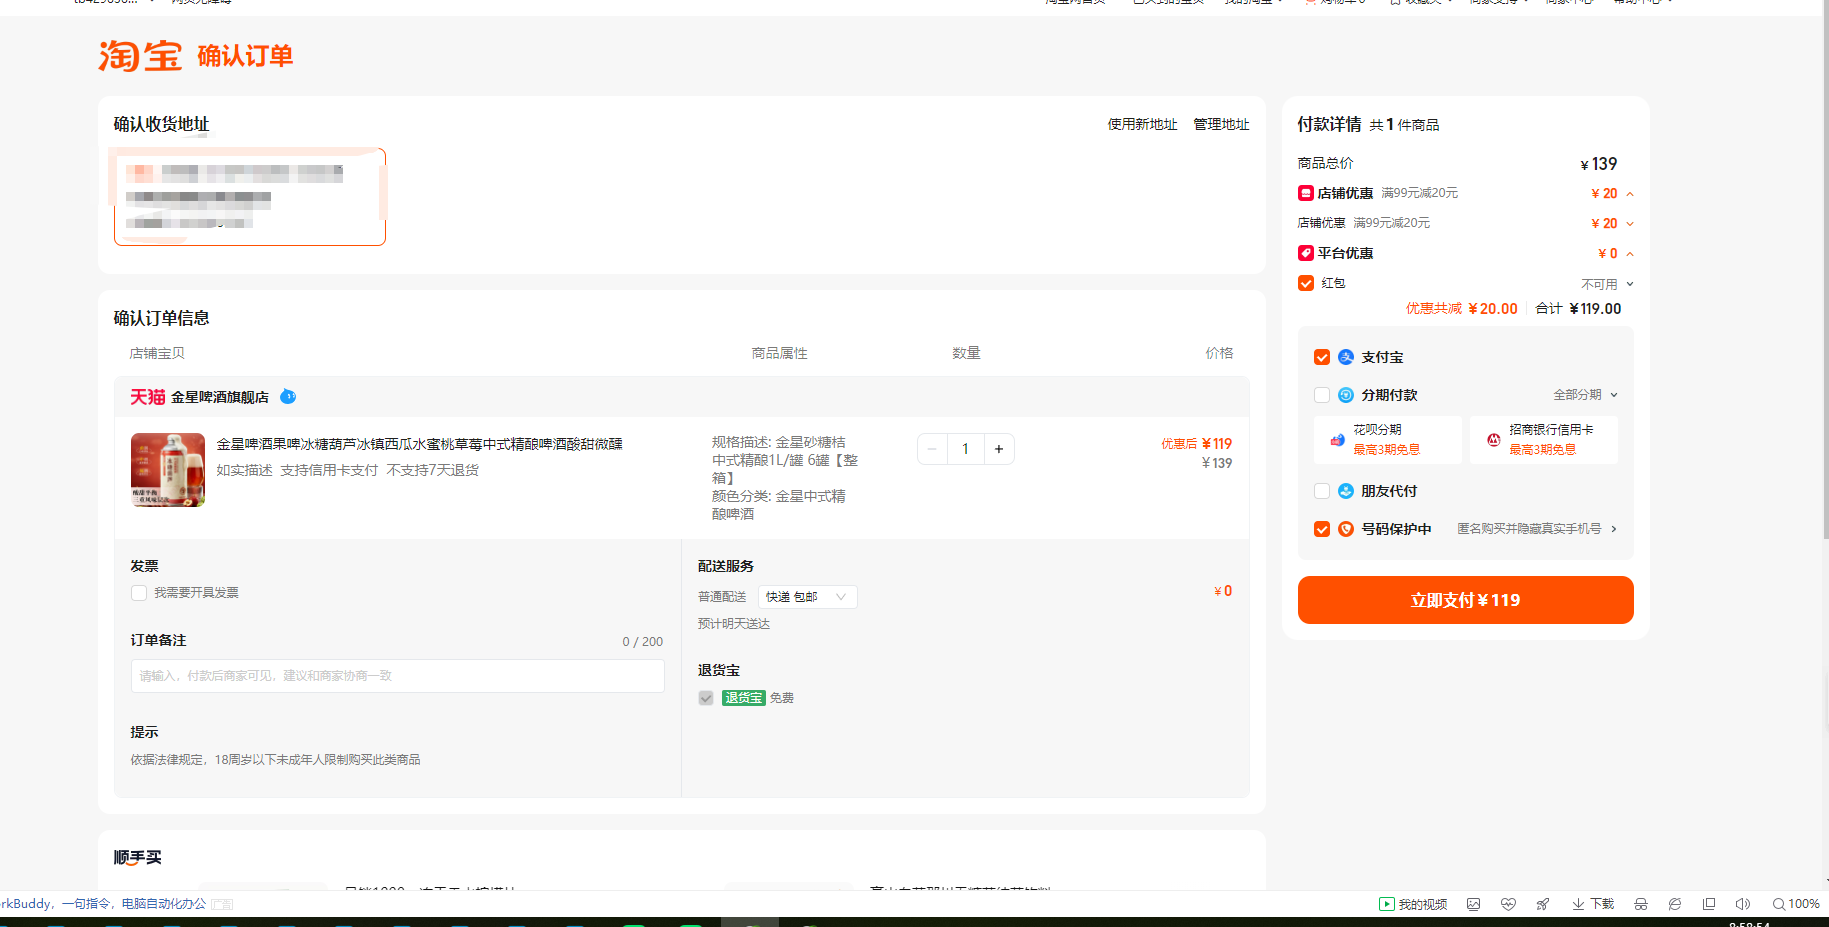
Task: Click the 预计明天送达 delivery estimate text
Action: point(734,624)
